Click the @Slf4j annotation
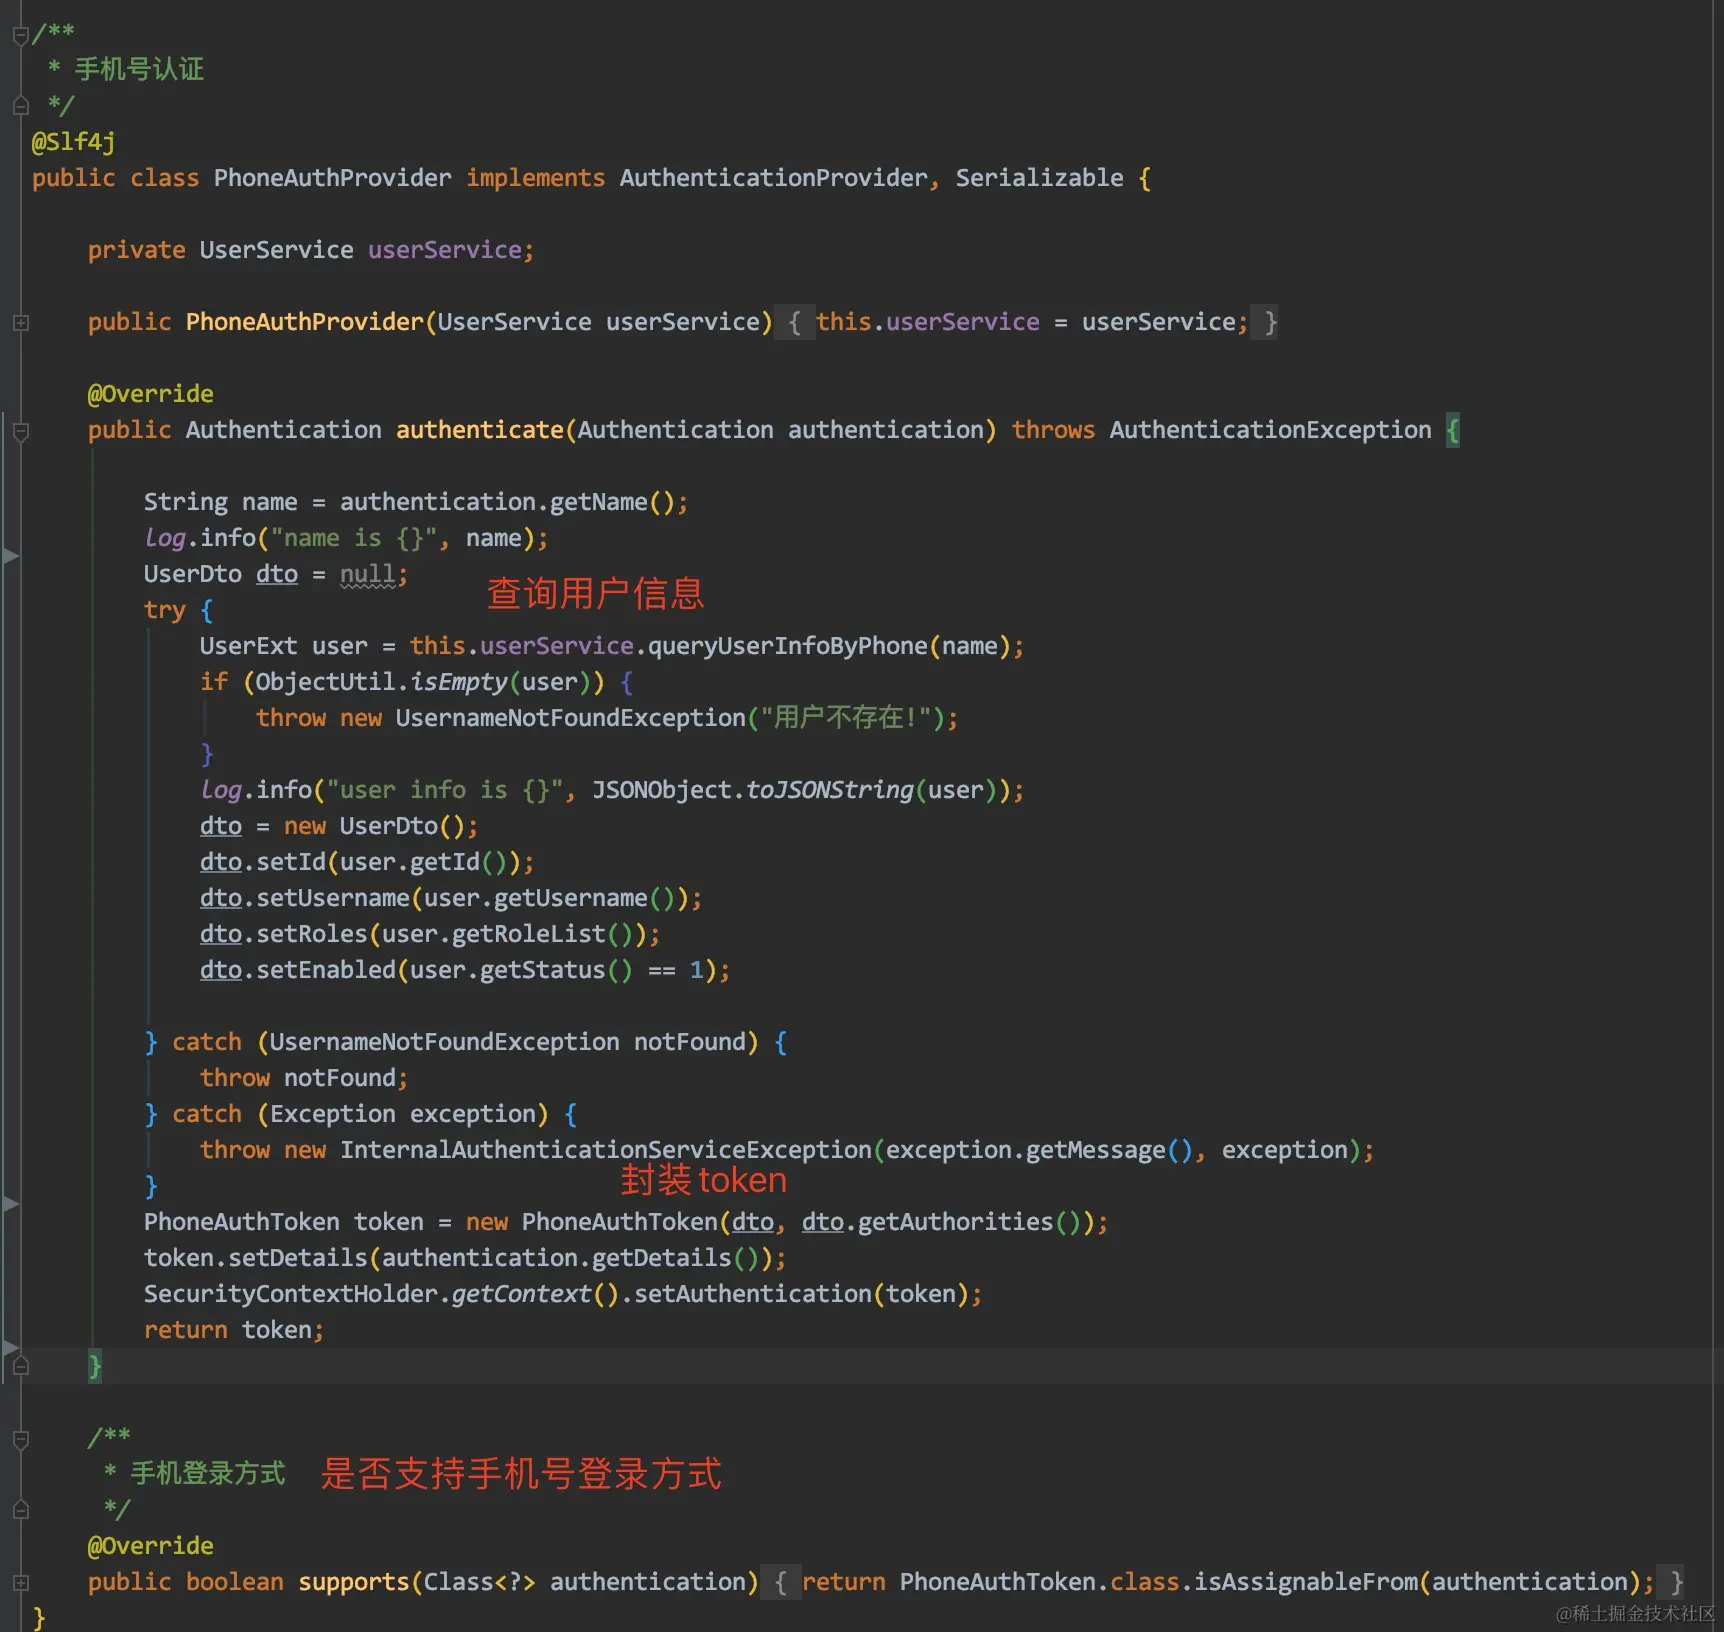This screenshot has height=1632, width=1724. tap(72, 141)
